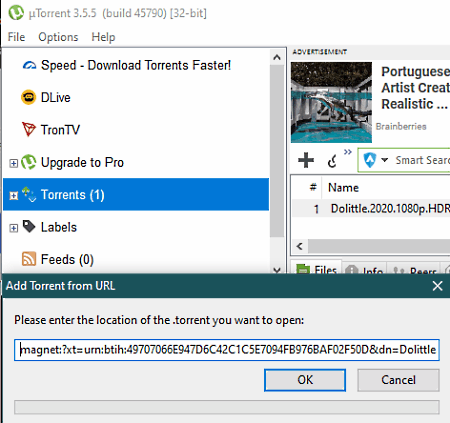Click the dialog's progress bar
This screenshot has height=423, width=450.
pos(227,407)
